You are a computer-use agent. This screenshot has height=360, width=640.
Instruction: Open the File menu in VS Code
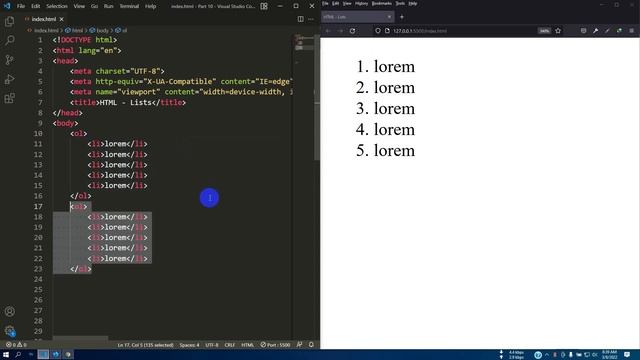(x=21, y=6)
